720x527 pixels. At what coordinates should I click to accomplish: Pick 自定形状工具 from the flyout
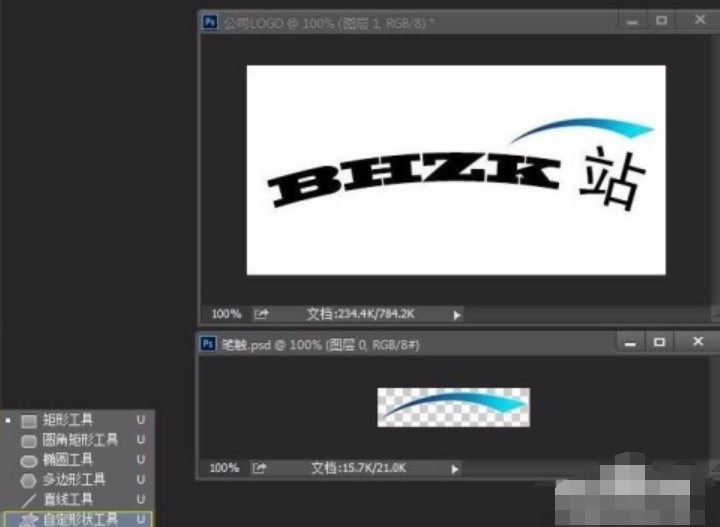click(77, 519)
